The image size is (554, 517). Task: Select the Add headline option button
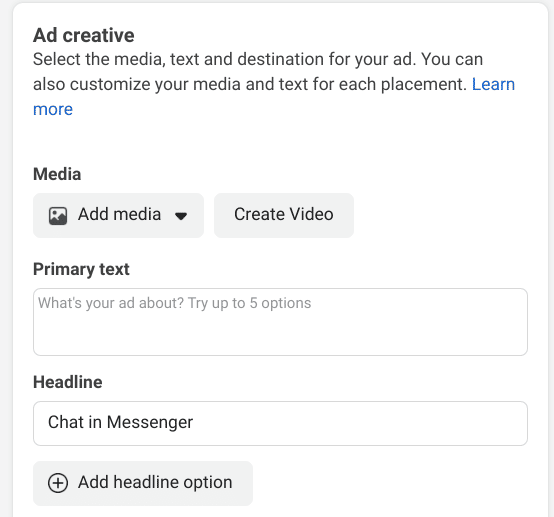tap(143, 483)
